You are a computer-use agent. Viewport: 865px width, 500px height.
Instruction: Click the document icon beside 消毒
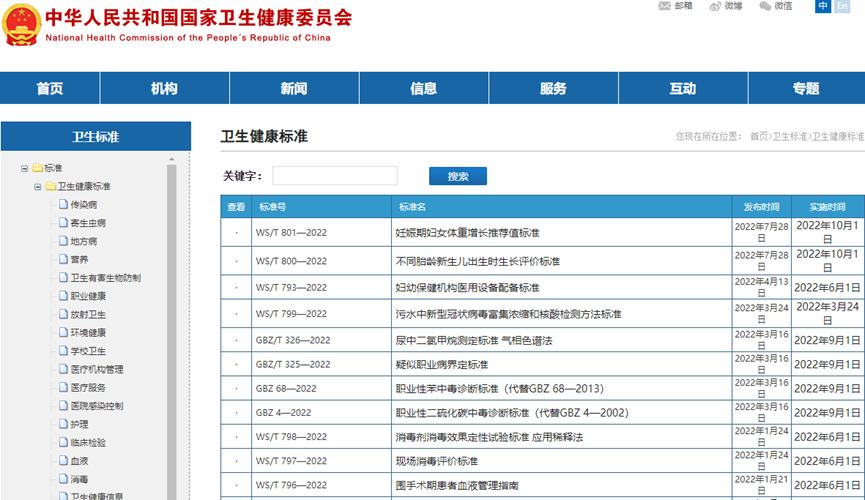click(x=63, y=478)
